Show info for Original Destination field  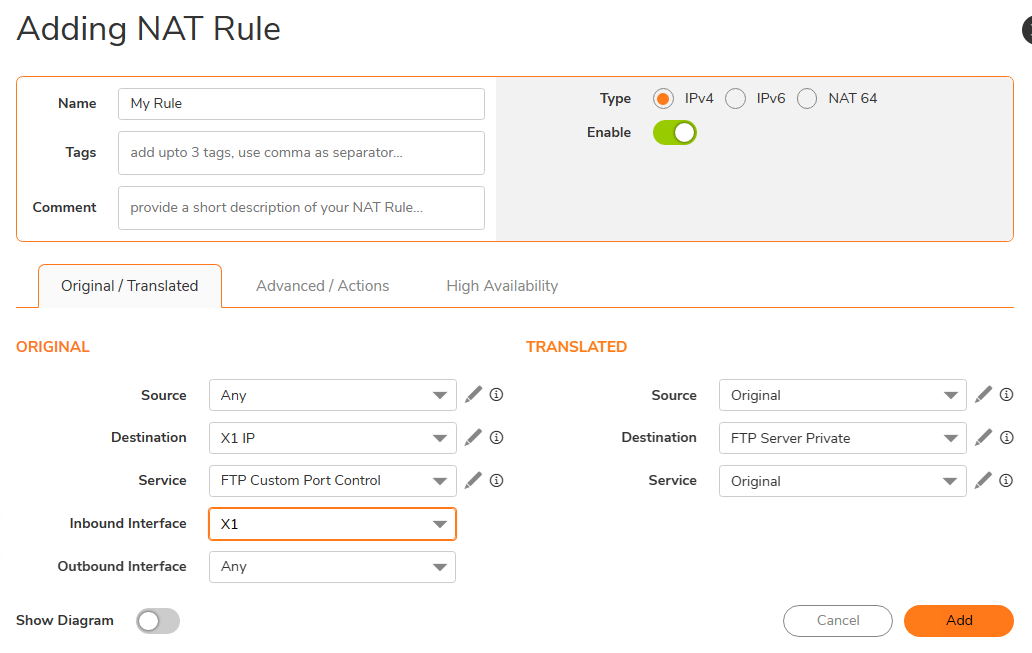pyautogui.click(x=497, y=437)
